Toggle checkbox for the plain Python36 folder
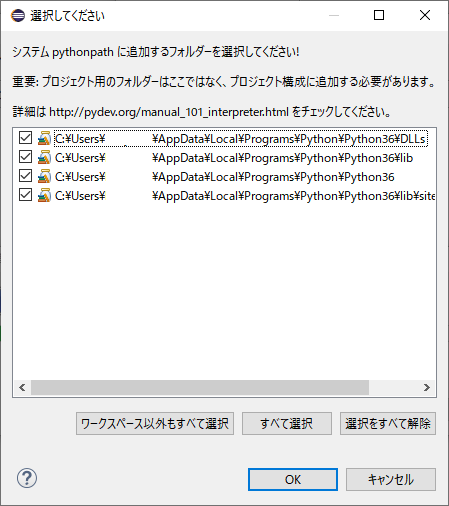 click(x=25, y=176)
